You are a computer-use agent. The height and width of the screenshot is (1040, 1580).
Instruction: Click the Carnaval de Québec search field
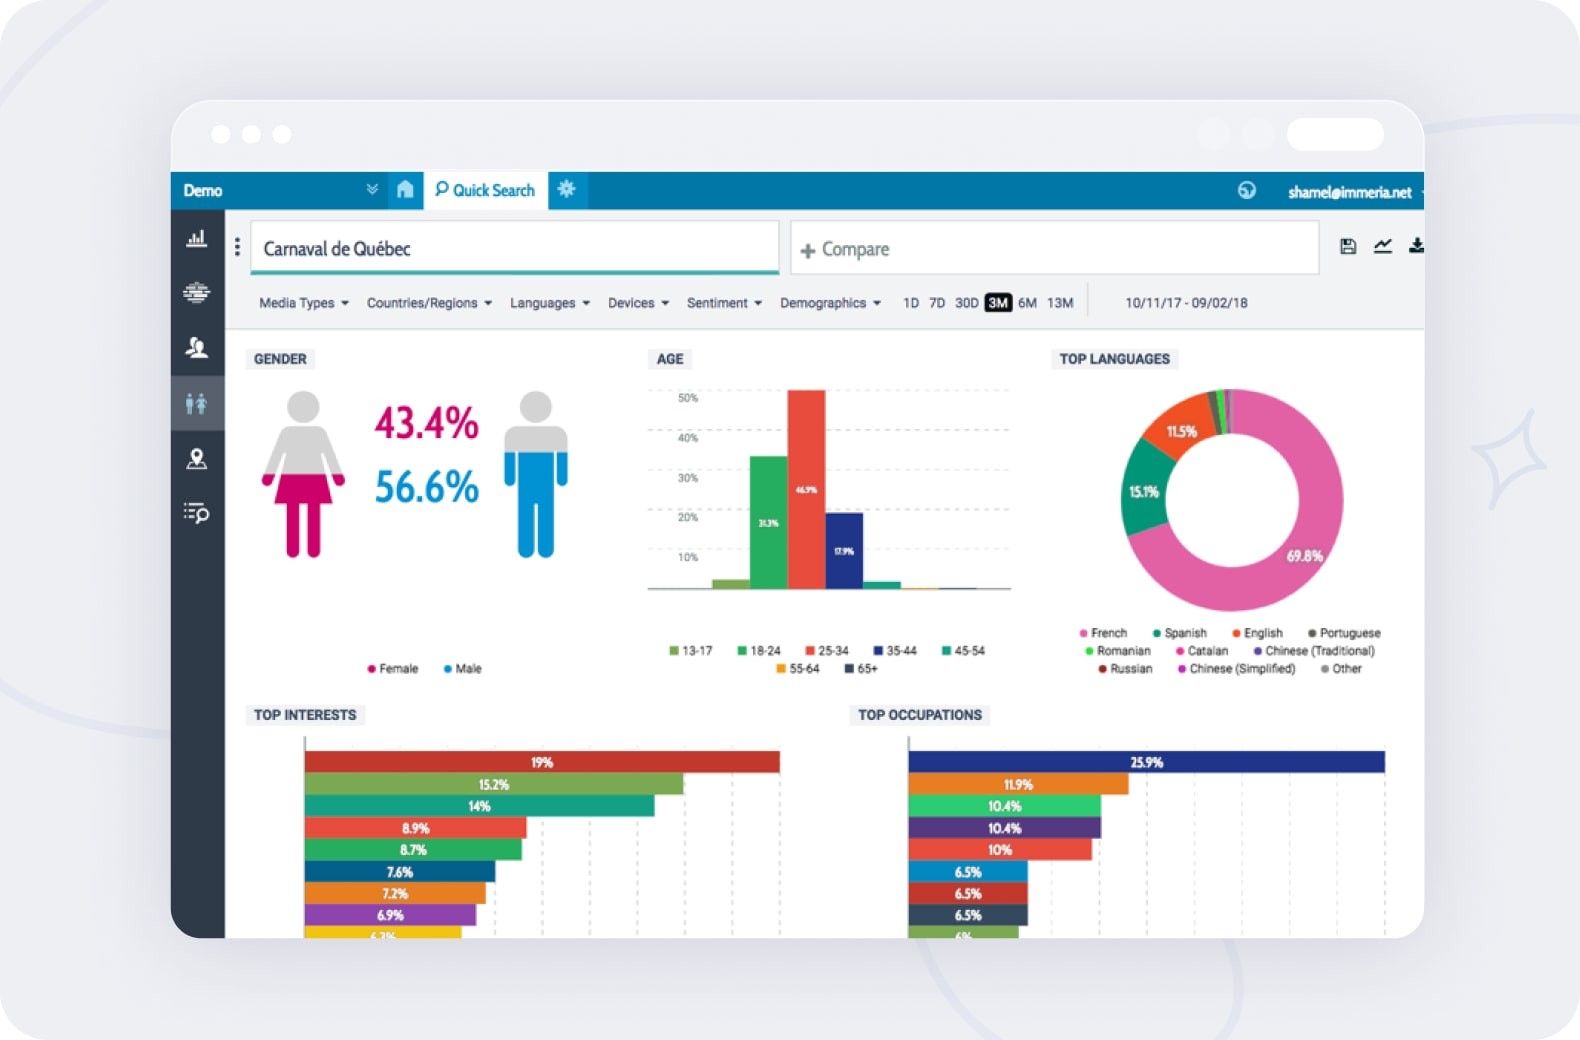[514, 249]
